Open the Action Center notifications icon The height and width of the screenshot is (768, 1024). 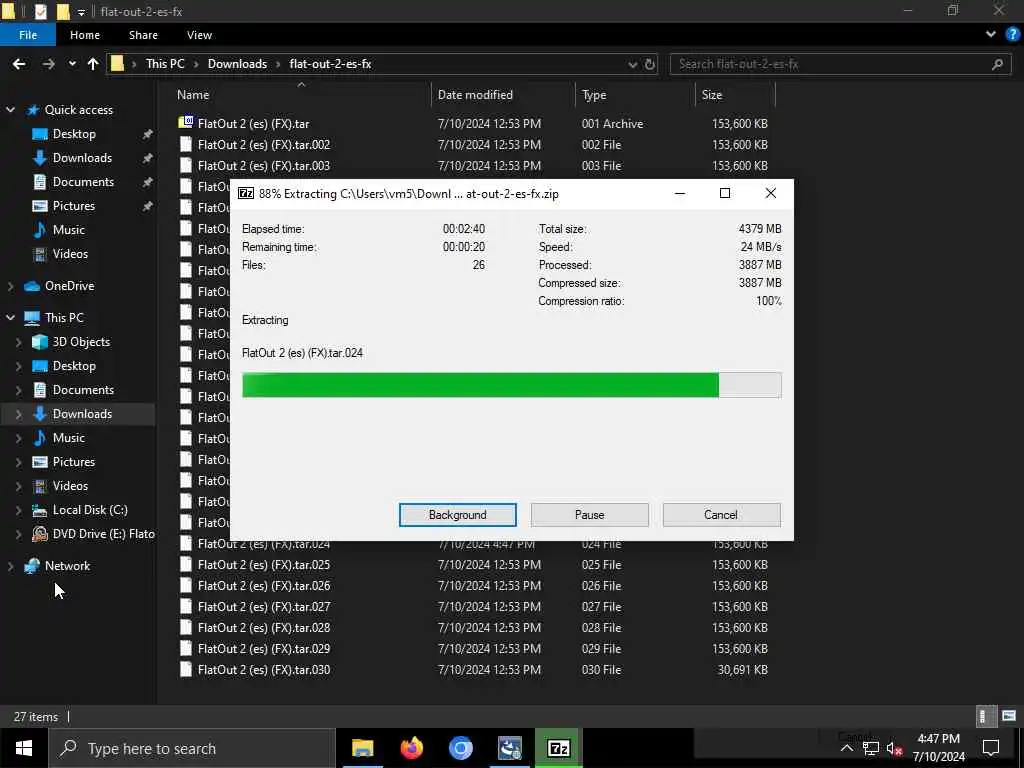[x=991, y=748]
